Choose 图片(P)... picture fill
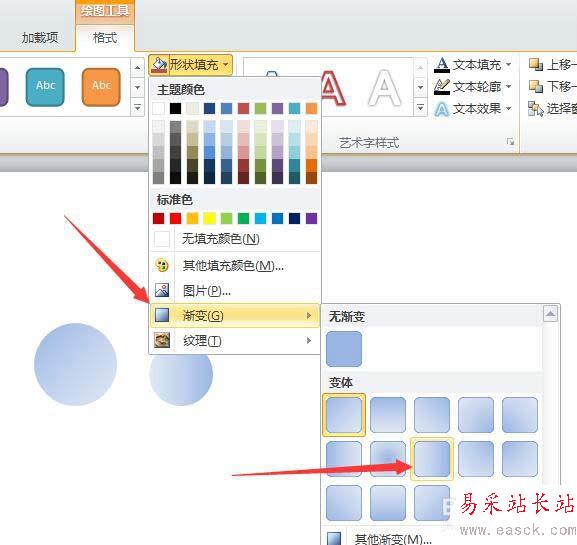The width and height of the screenshot is (577, 545). [235, 291]
